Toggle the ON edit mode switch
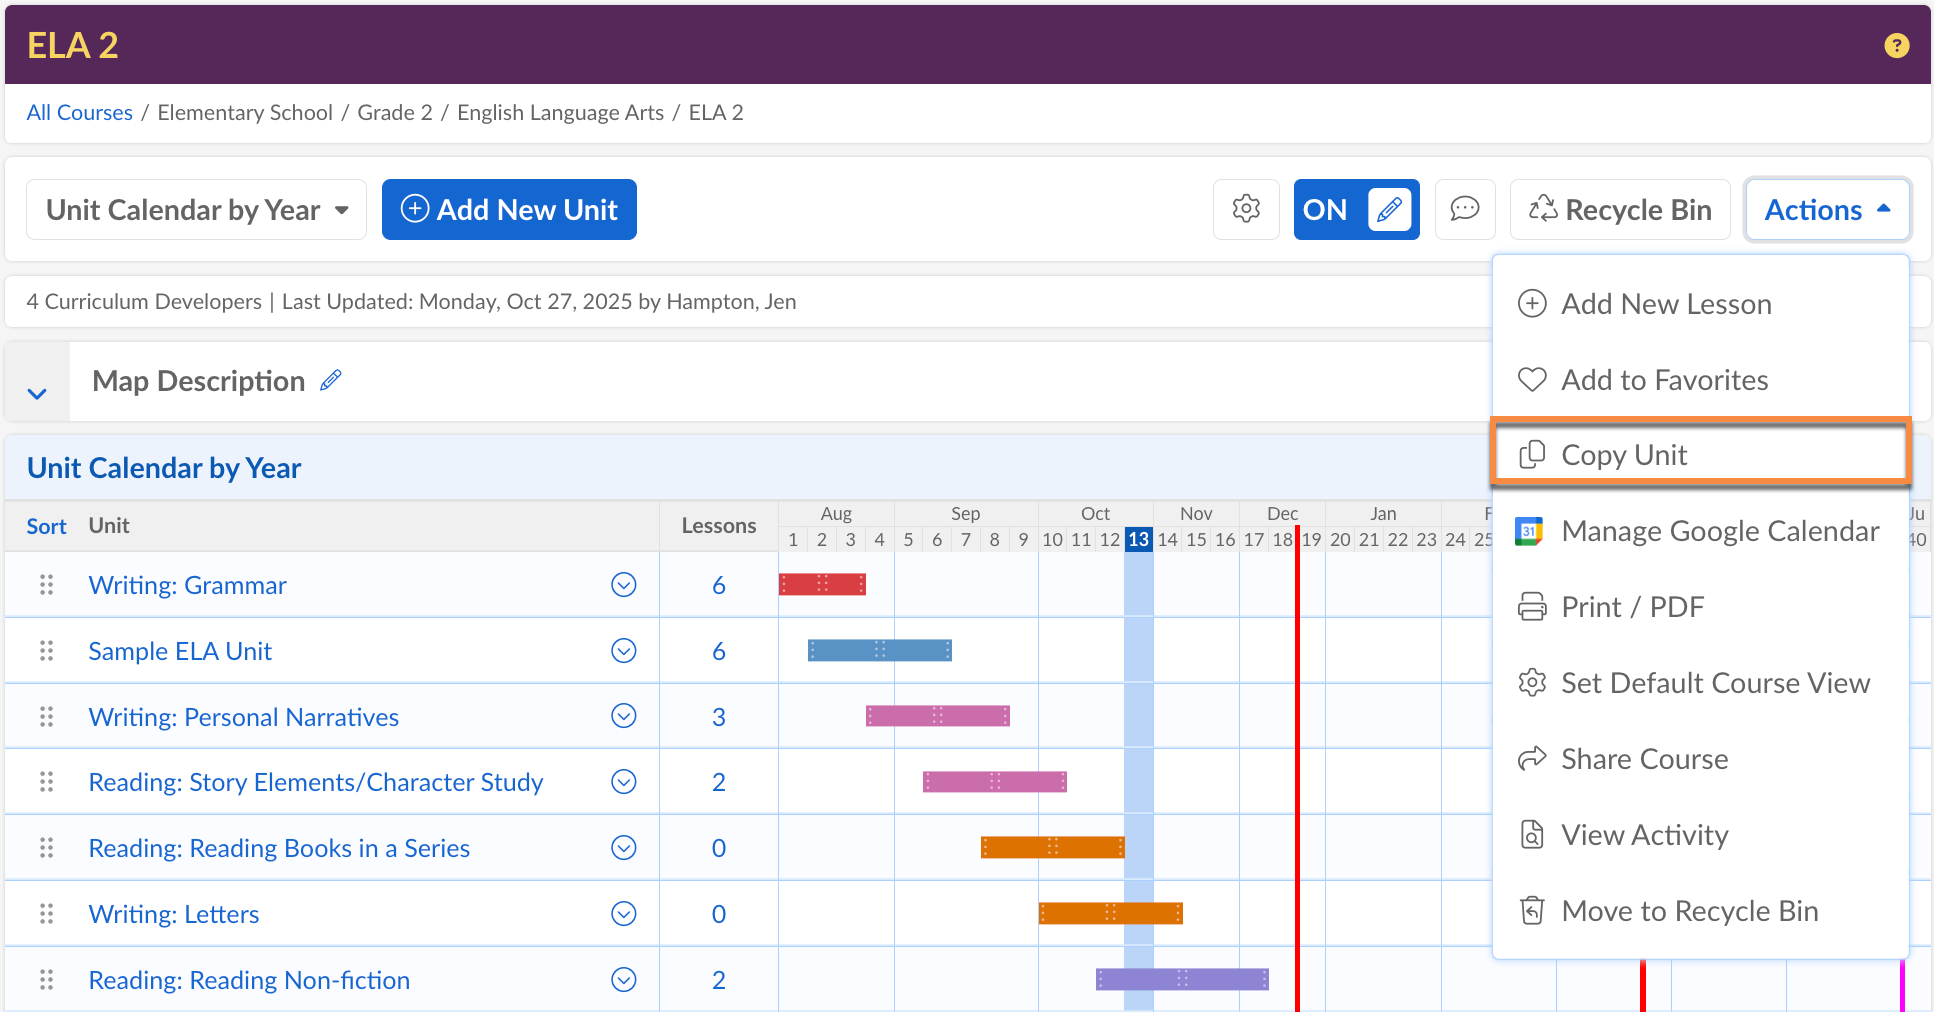This screenshot has height=1012, width=1934. (1355, 209)
